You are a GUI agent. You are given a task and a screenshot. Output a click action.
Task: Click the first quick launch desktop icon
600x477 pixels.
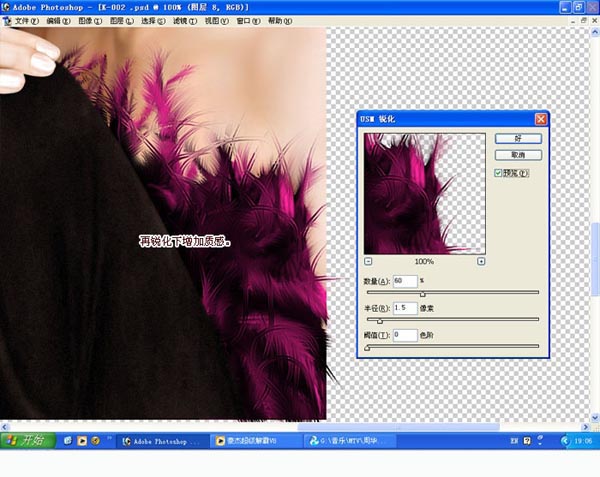(x=68, y=441)
